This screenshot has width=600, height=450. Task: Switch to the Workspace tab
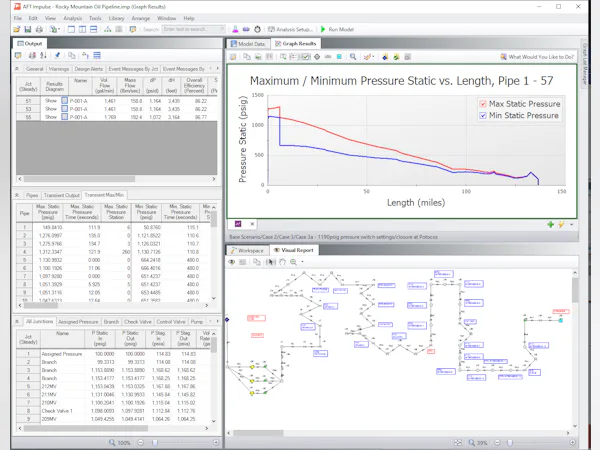point(247,251)
